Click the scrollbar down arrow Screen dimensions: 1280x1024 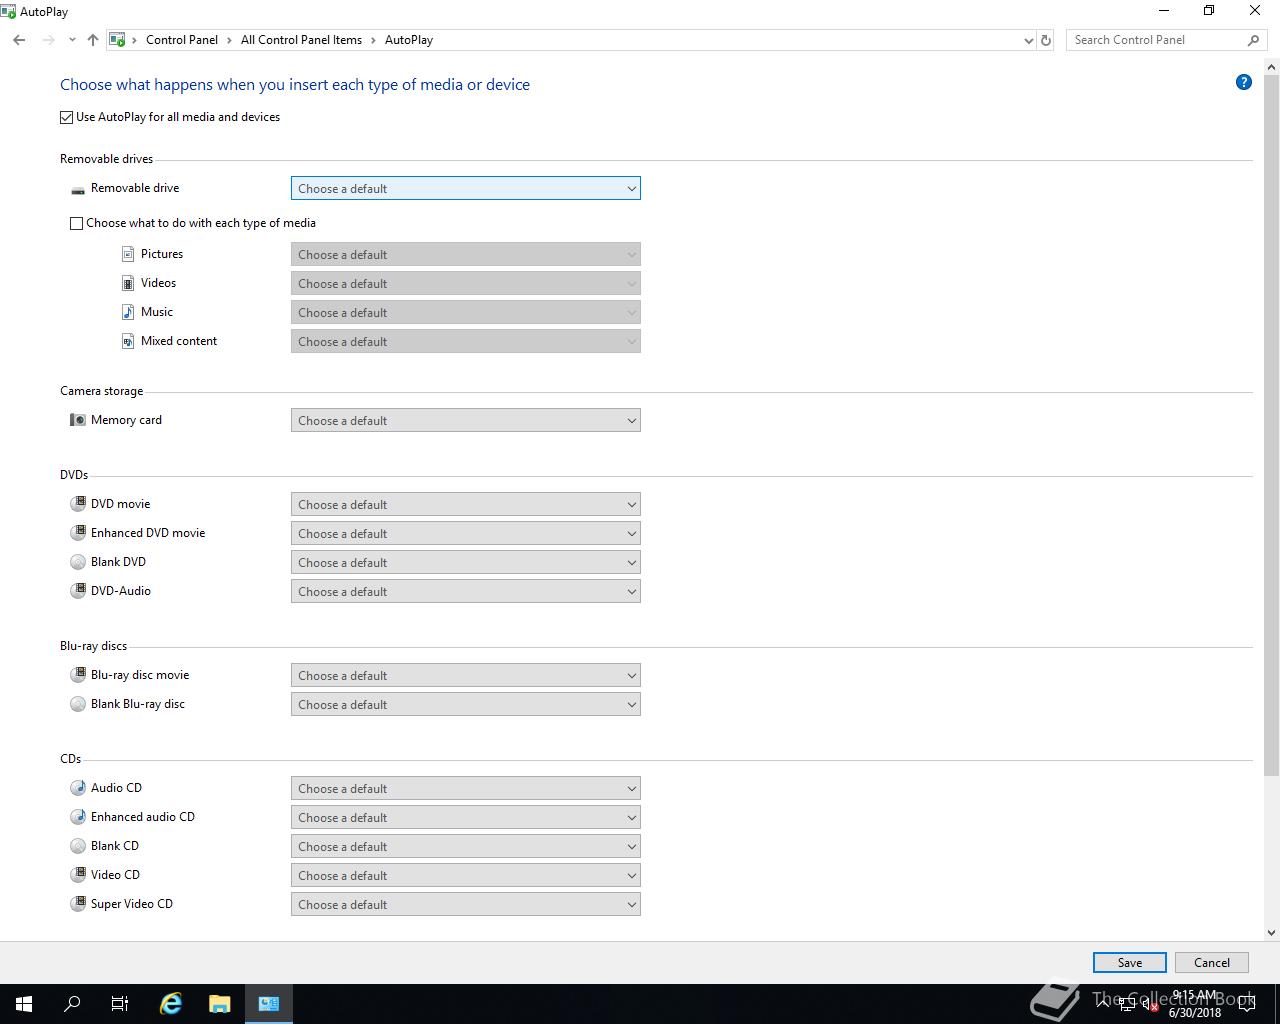[1272, 932]
